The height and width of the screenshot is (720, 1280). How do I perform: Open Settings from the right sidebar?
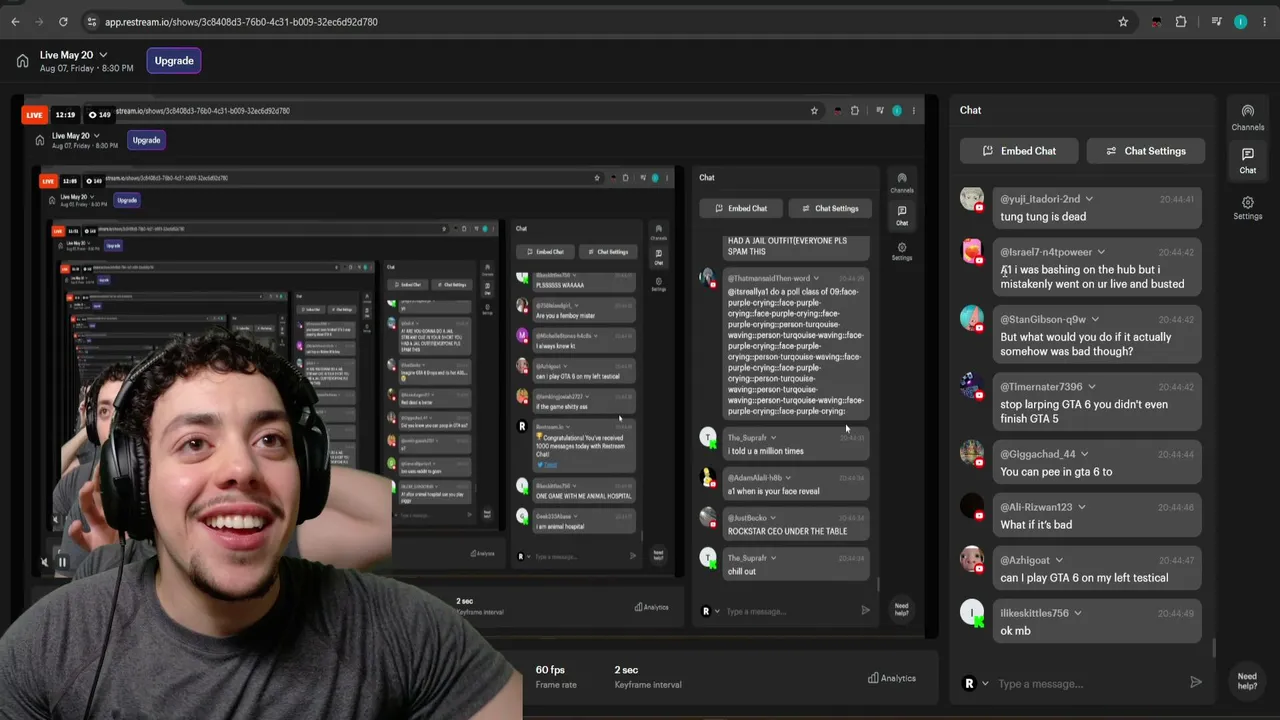point(1248,208)
